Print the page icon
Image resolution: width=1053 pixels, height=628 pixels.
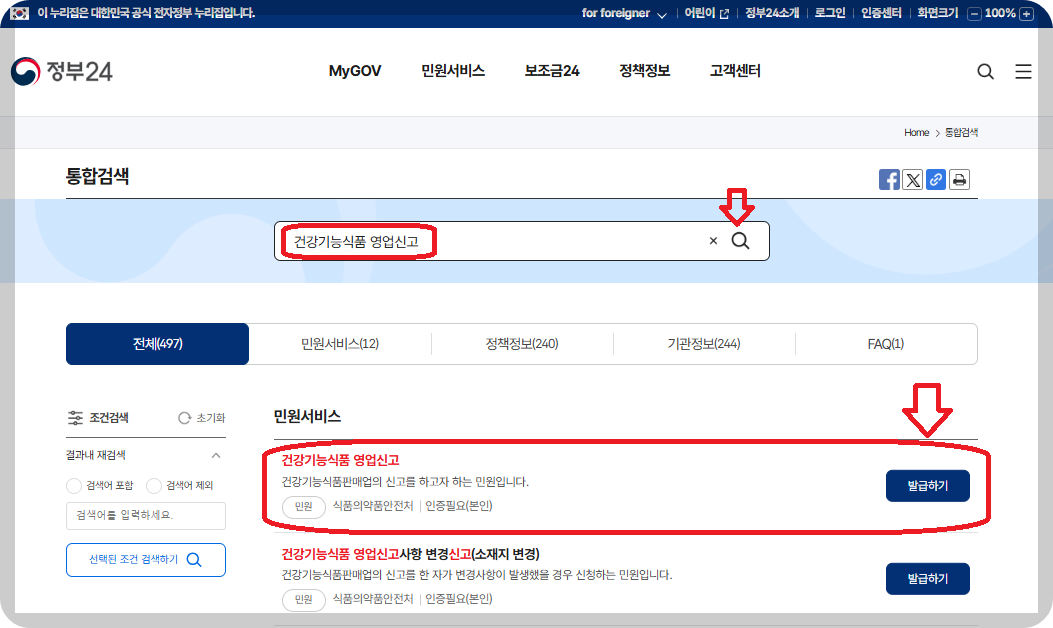tap(959, 179)
